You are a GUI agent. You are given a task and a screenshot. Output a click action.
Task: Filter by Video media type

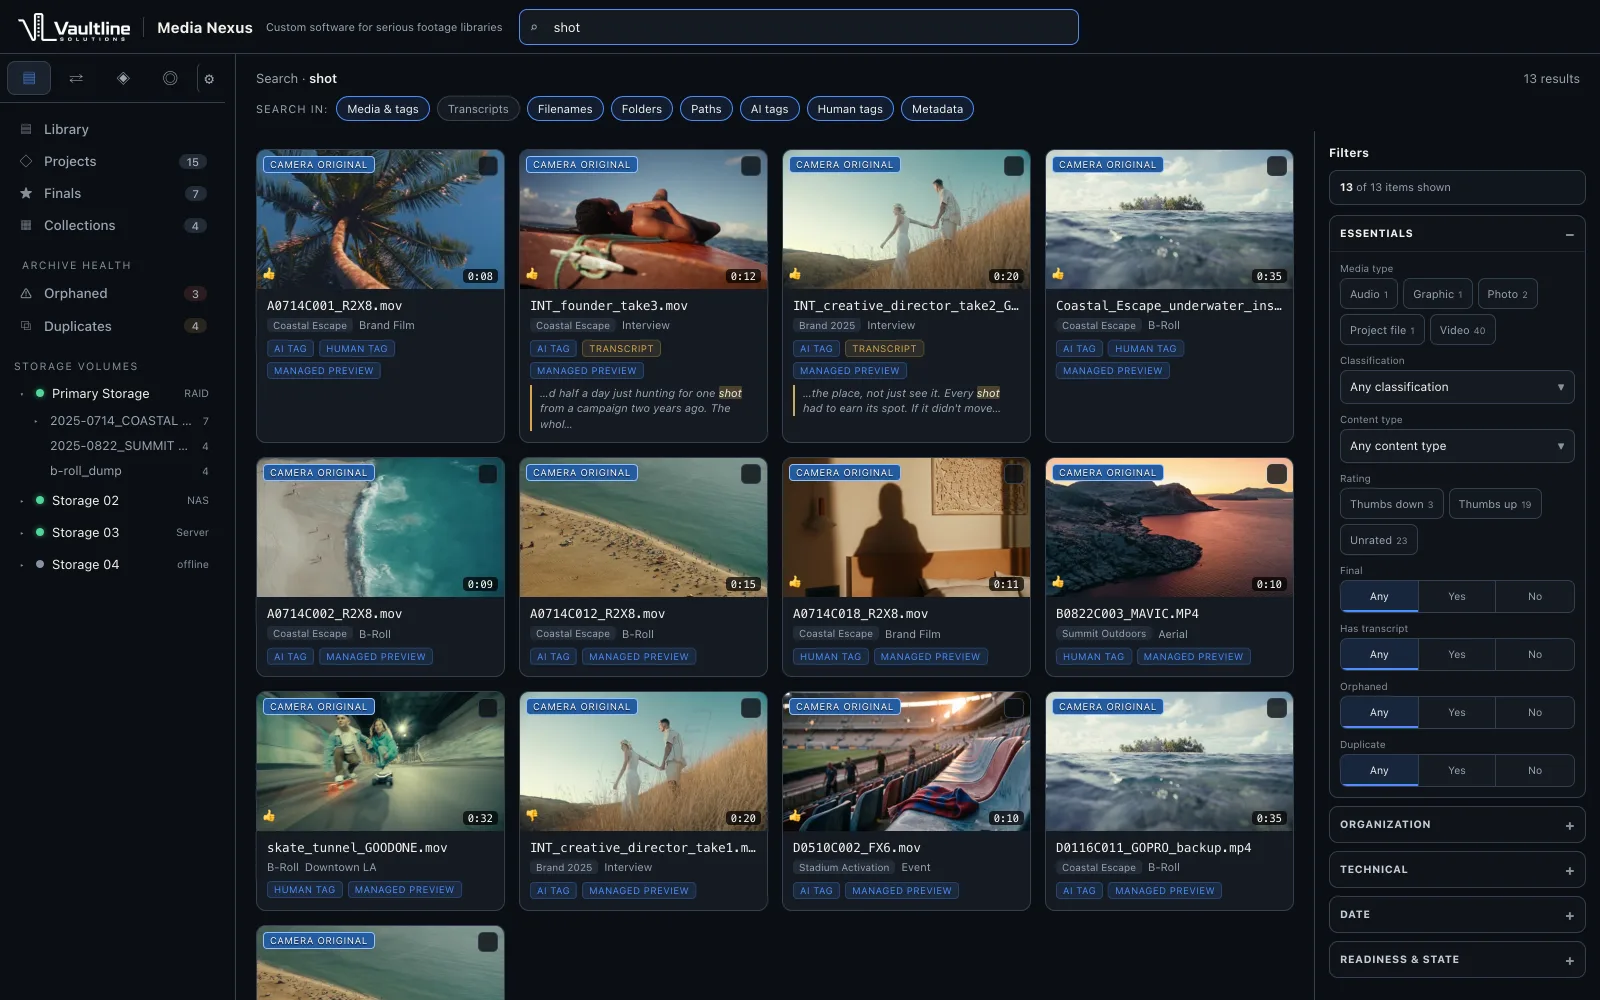pyautogui.click(x=1463, y=330)
